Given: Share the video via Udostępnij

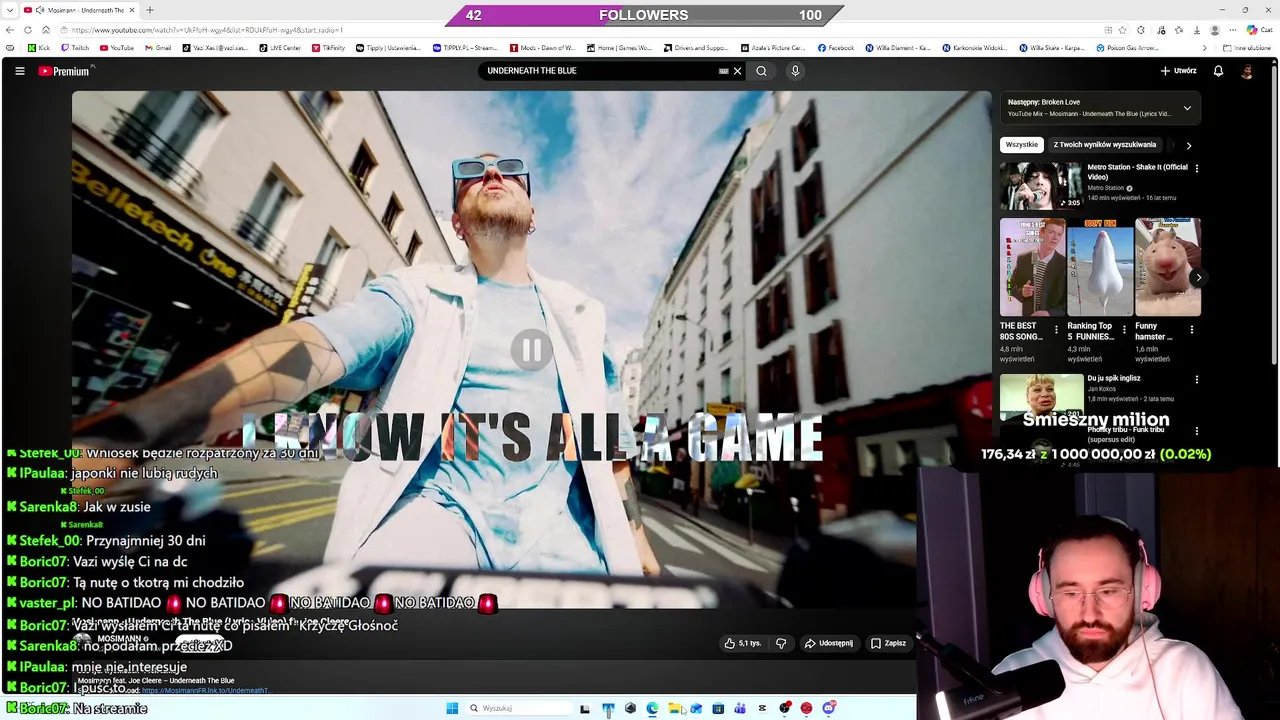Looking at the screenshot, I should pyautogui.click(x=829, y=643).
